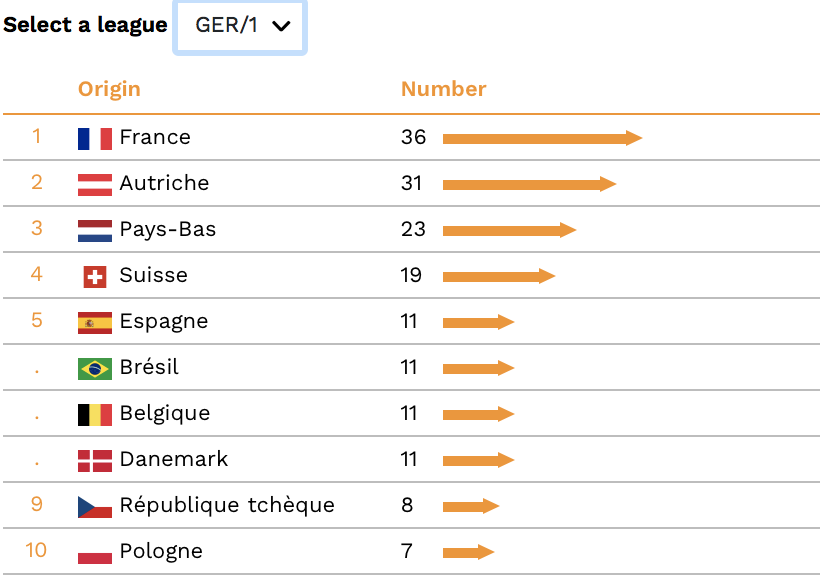Screen dimensions: 820x580
Task: Click the Pays-Bas flag icon
Action: pos(95,231)
